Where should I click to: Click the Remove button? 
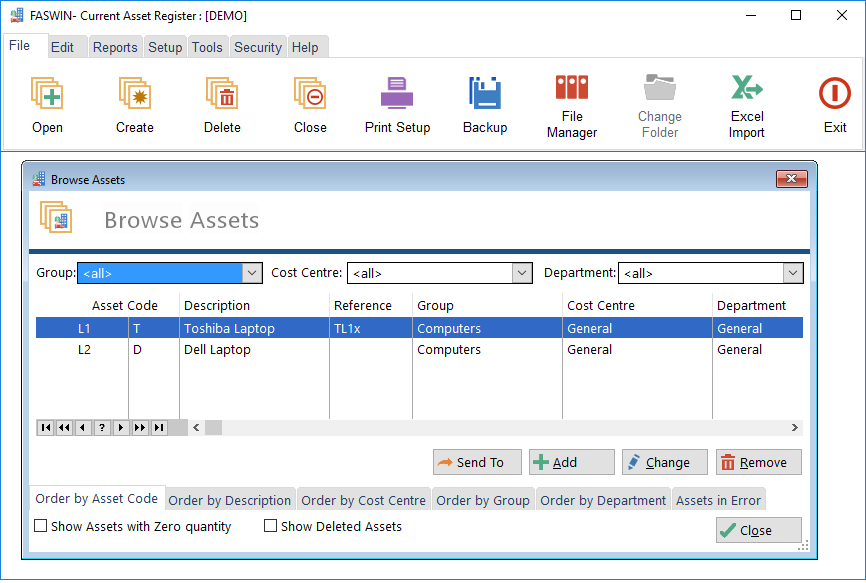(758, 462)
